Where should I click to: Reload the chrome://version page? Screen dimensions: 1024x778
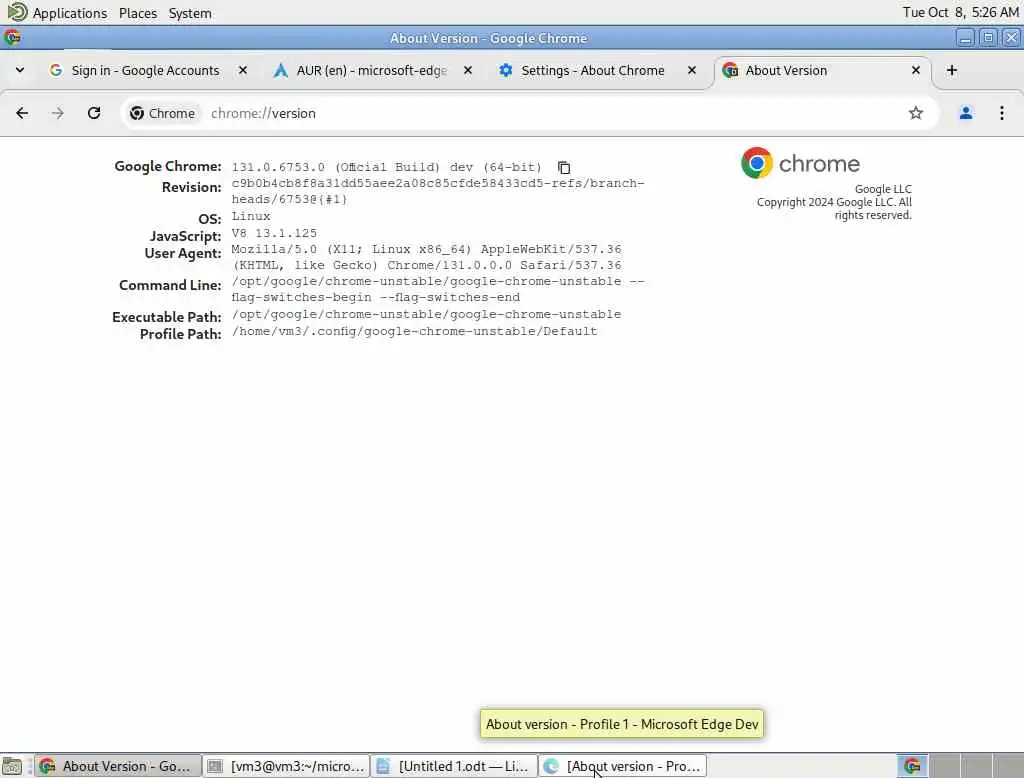(94, 113)
